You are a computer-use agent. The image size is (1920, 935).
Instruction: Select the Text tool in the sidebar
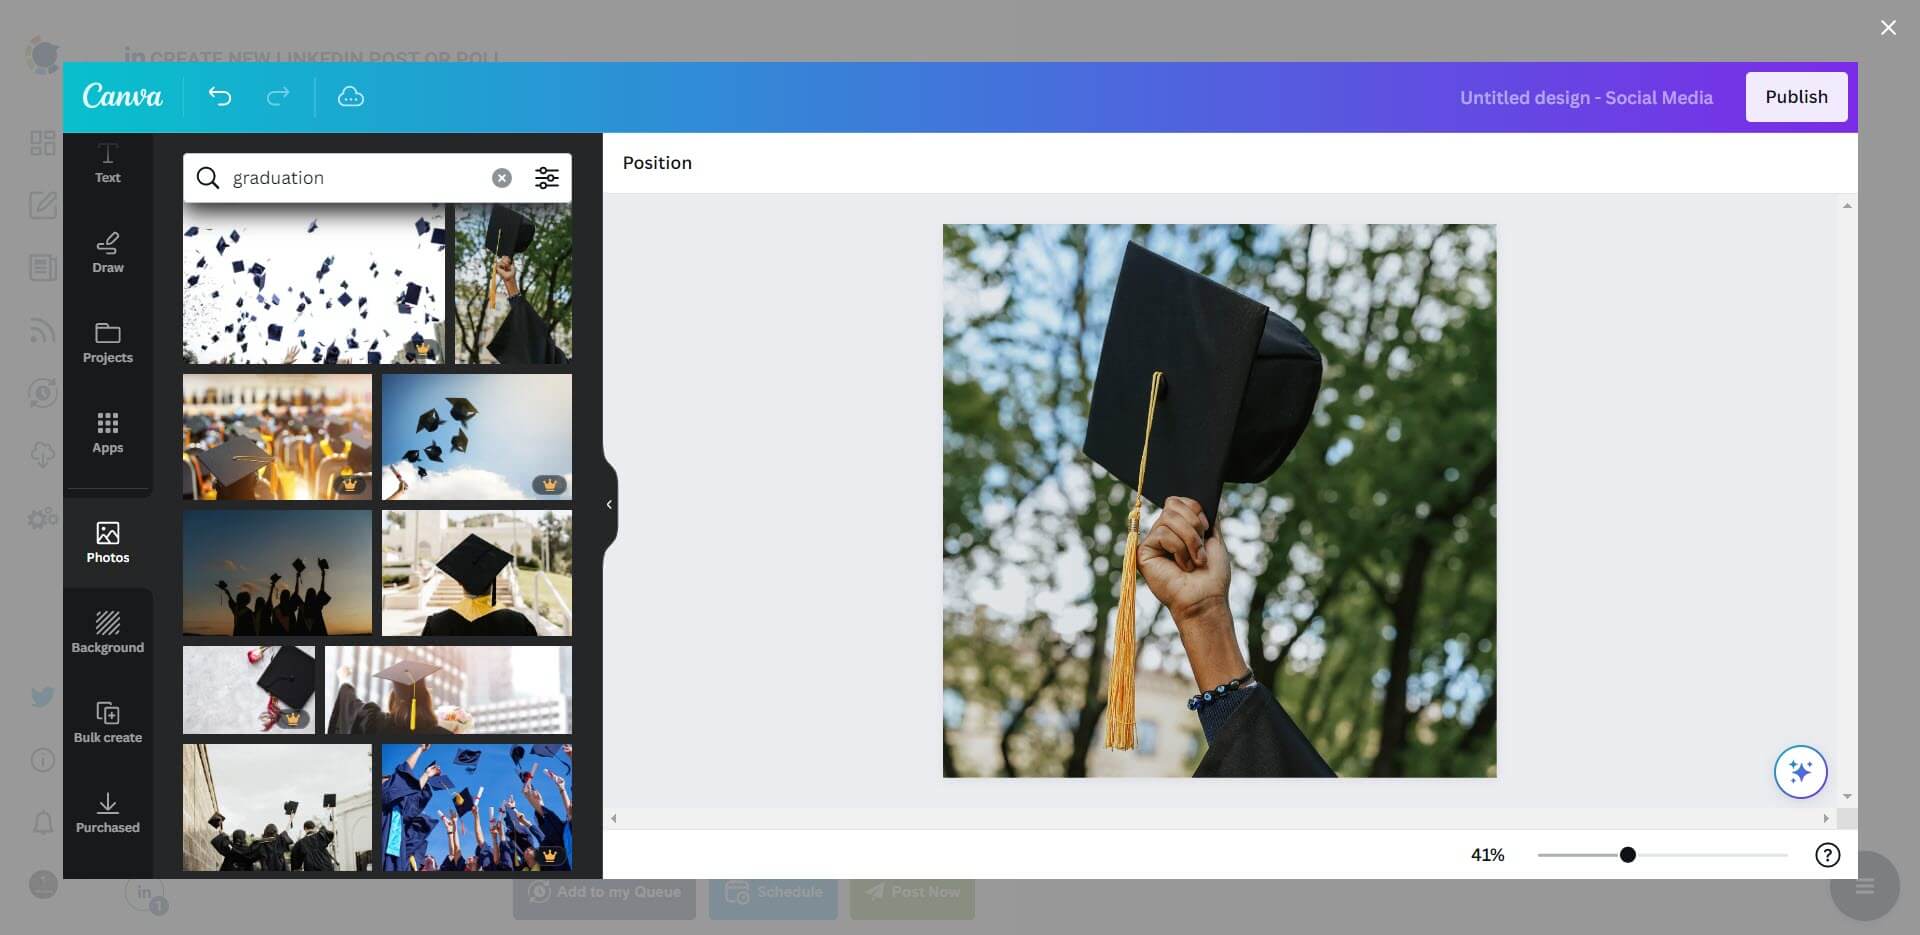107,165
